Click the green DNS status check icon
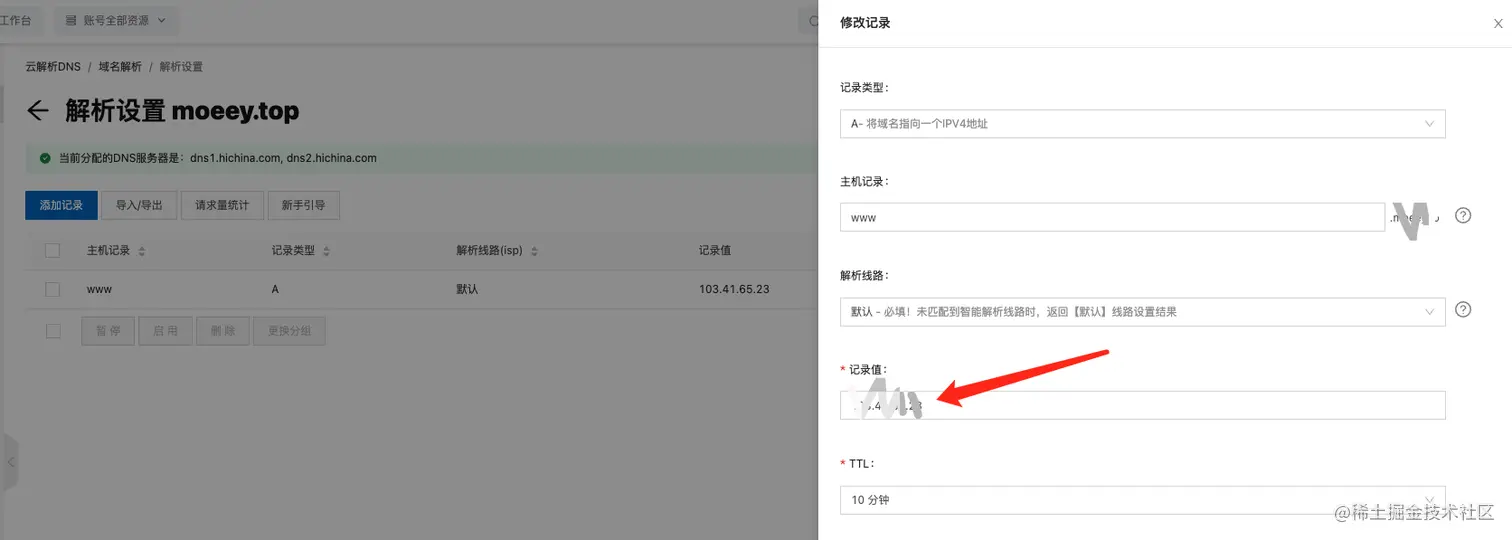The height and width of the screenshot is (540, 1512). coord(45,158)
